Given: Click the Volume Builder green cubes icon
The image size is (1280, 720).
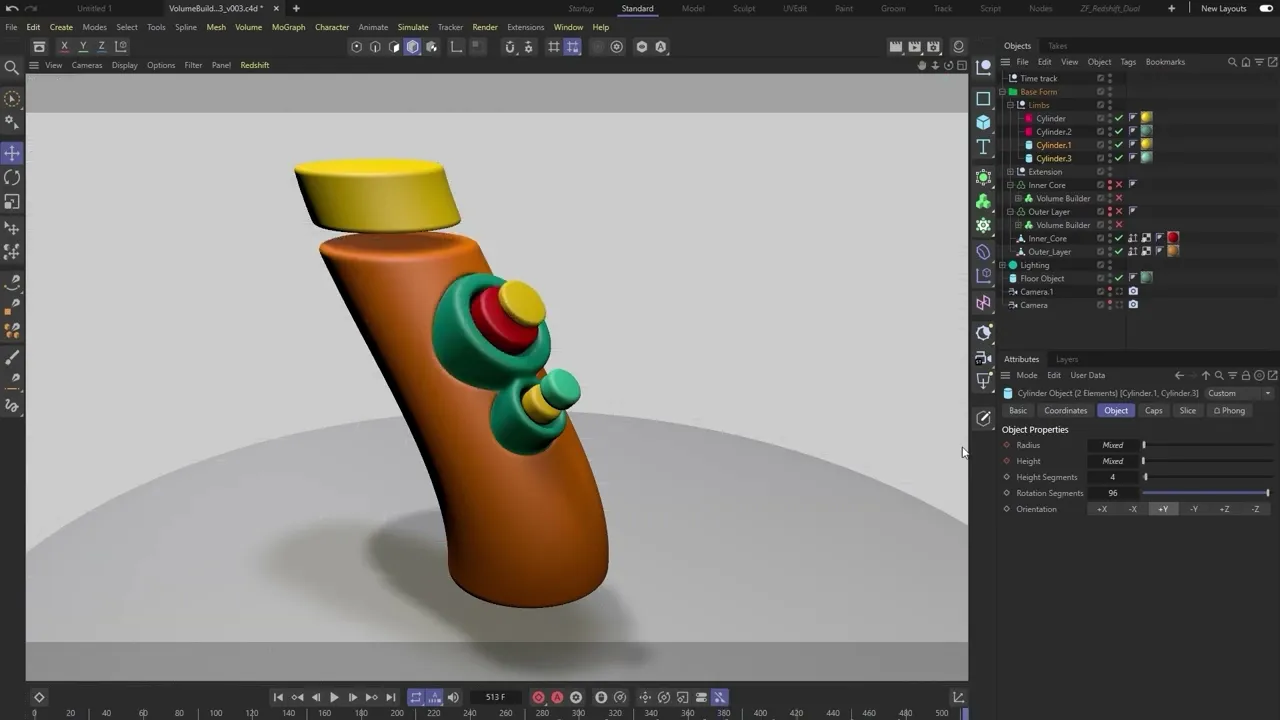Looking at the screenshot, I should tap(984, 201).
